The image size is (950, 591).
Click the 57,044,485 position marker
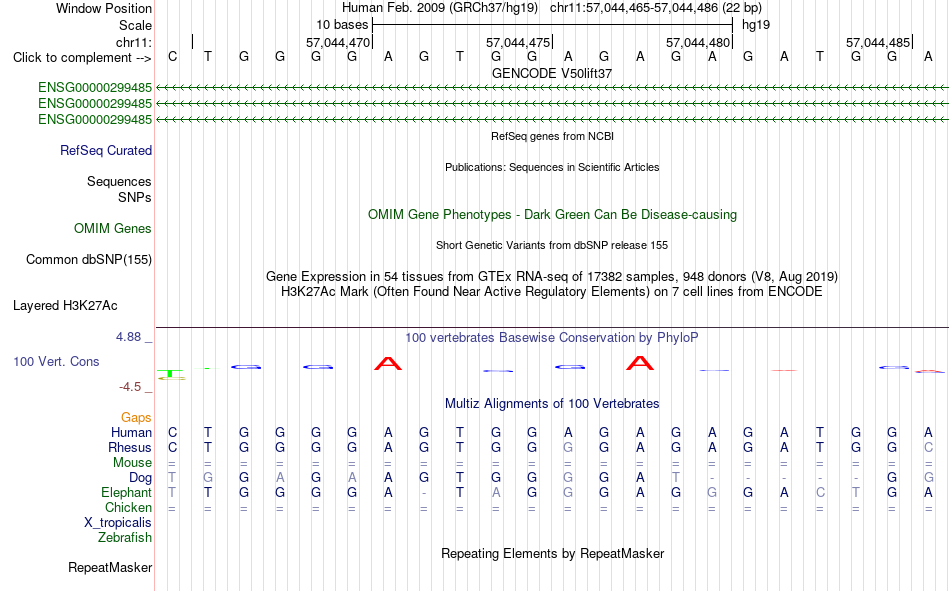point(878,42)
